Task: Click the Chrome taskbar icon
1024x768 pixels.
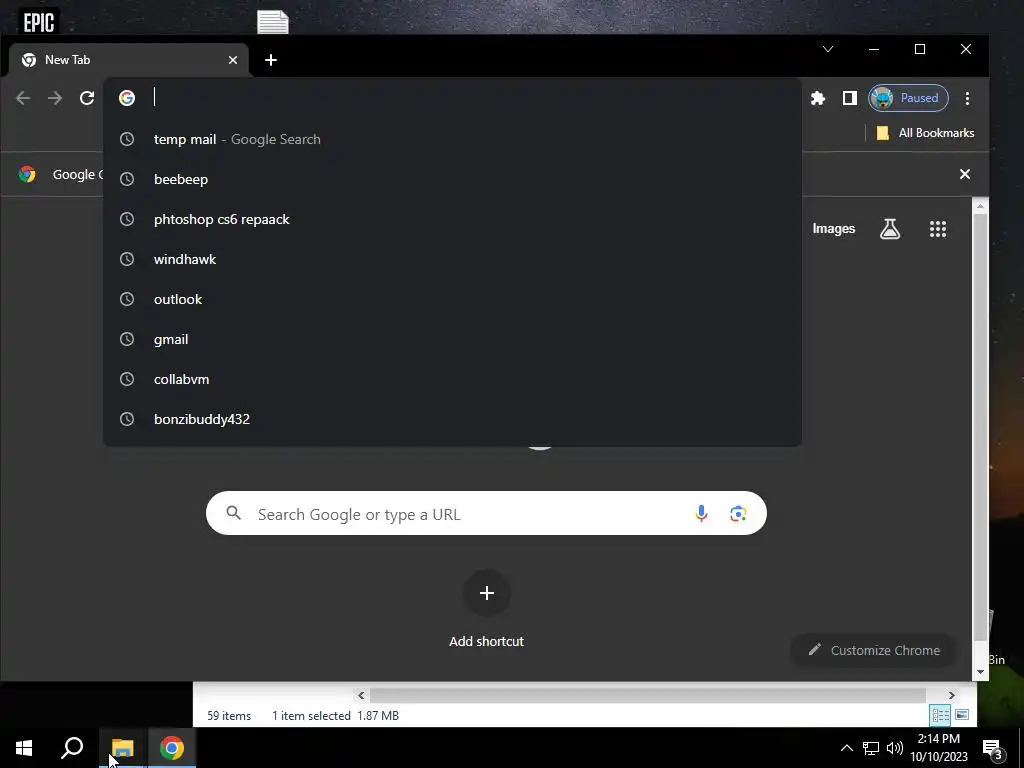Action: coord(172,748)
